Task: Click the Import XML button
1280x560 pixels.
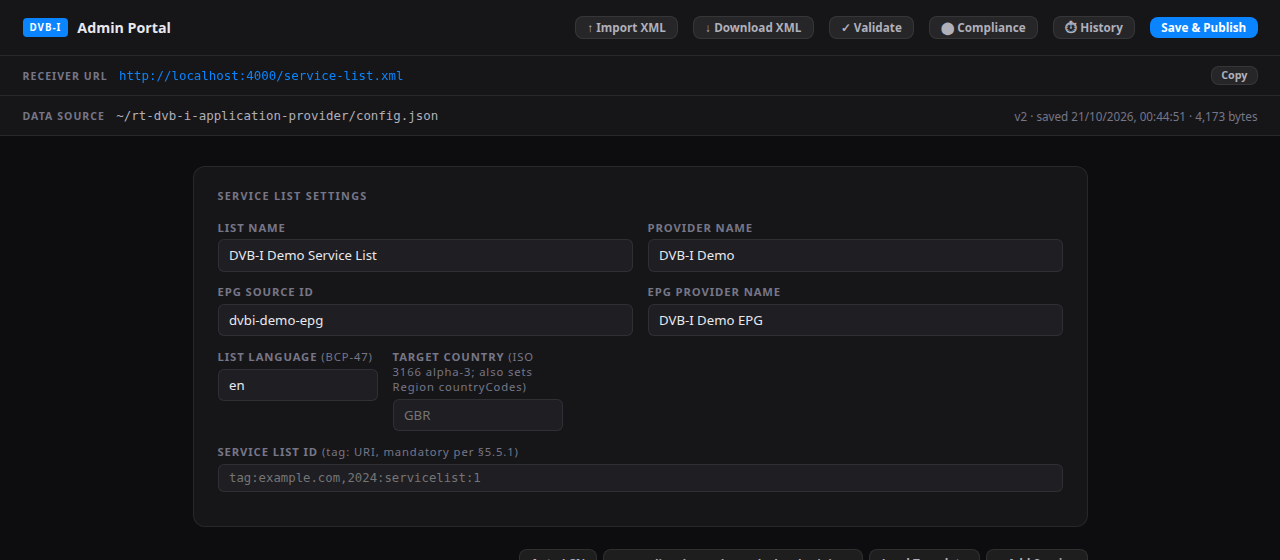Action: click(626, 28)
